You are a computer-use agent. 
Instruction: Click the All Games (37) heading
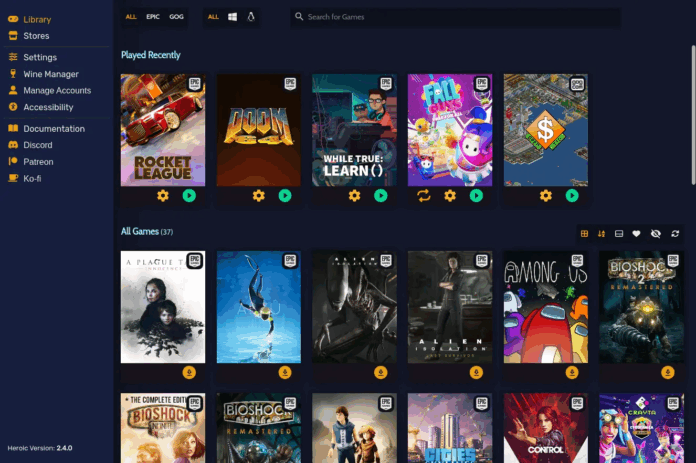tap(147, 232)
